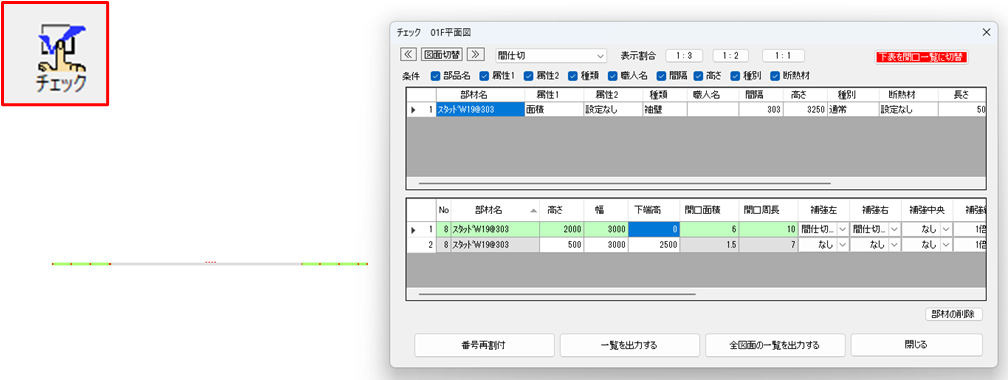Select ｽﾀｯﾄﾞW19@303 cell in upper table

480,109
